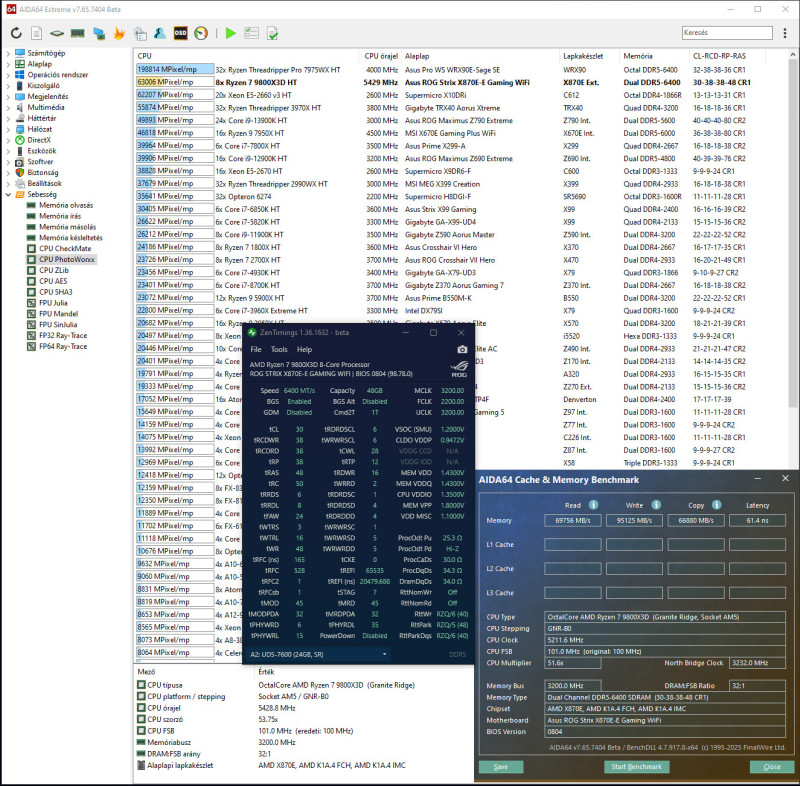This screenshot has height=786, width=800.
Task: Select Memória olvasás benchmark
Action: [66, 205]
